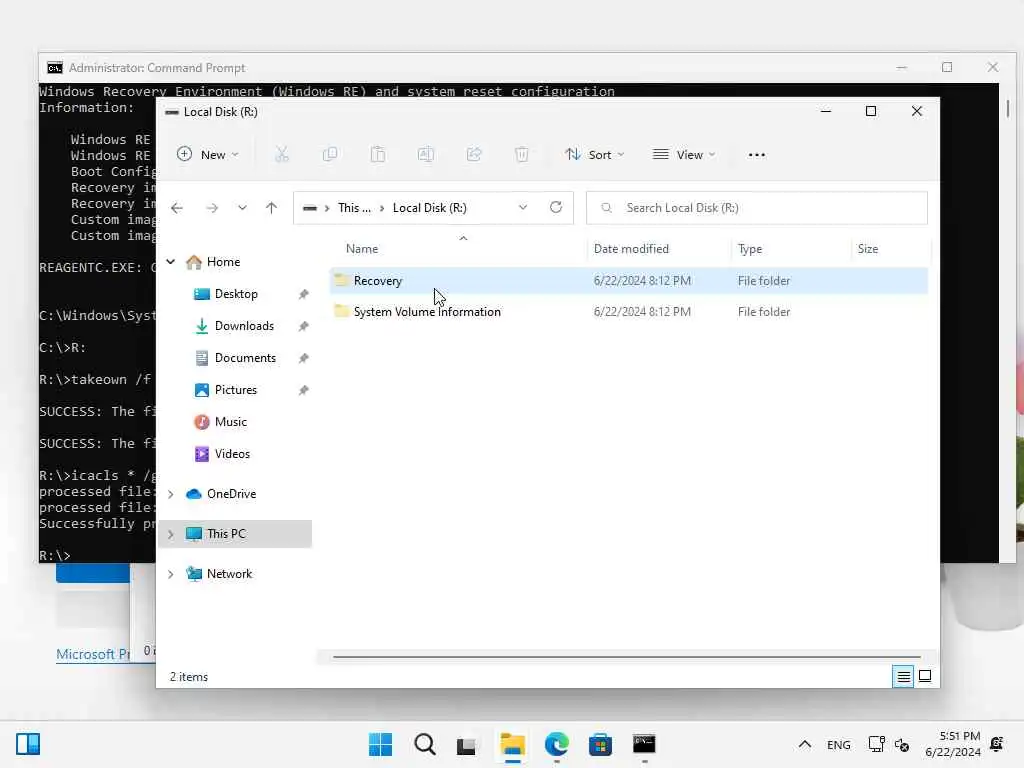Click the Rename icon in Explorer toolbar
The width and height of the screenshot is (1024, 768).
[426, 155]
